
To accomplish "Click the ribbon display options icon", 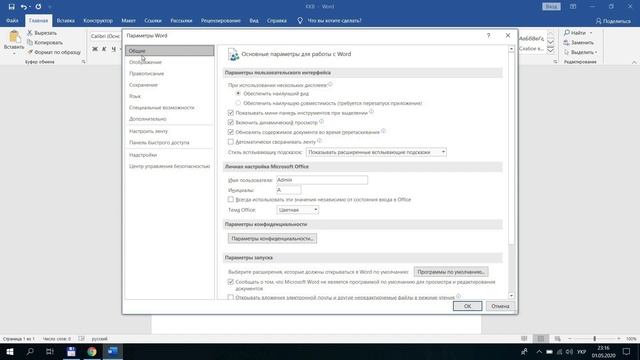I will pyautogui.click(x=573, y=7).
